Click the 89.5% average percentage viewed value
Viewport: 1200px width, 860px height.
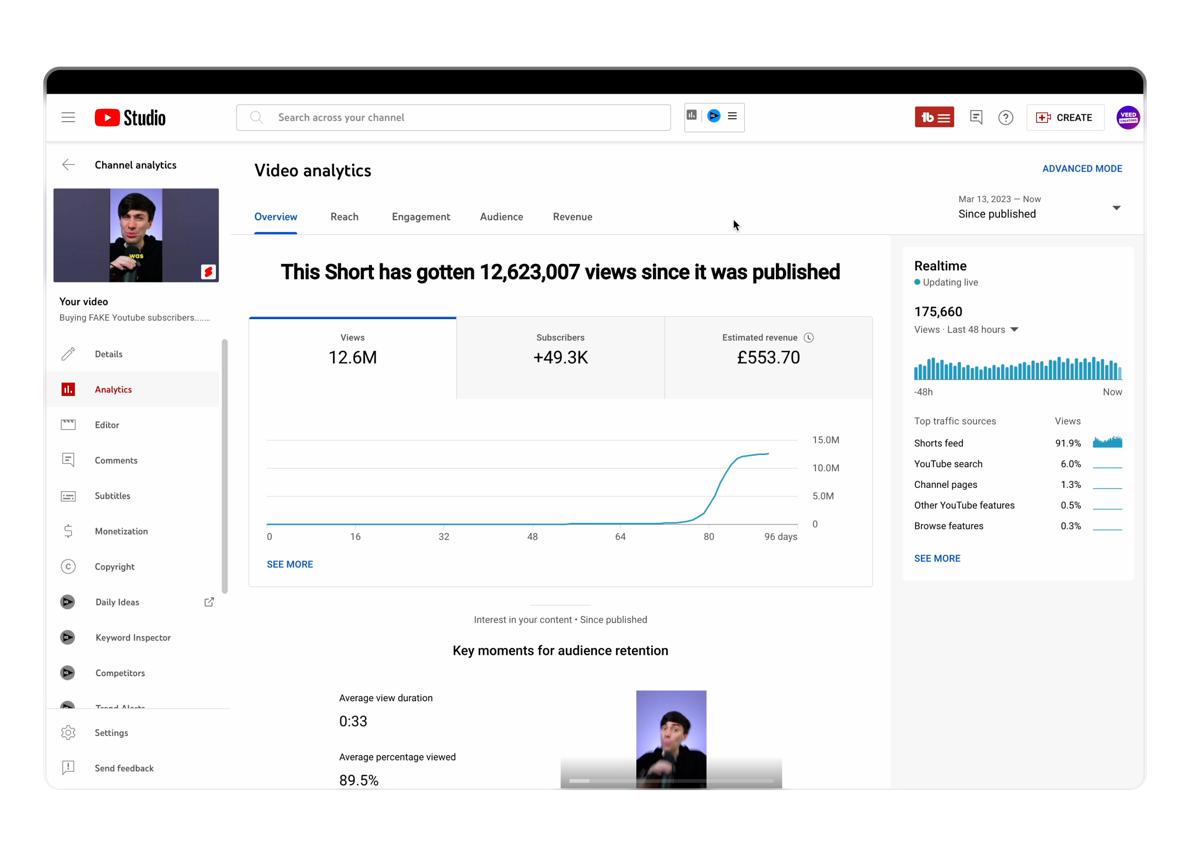tap(359, 780)
